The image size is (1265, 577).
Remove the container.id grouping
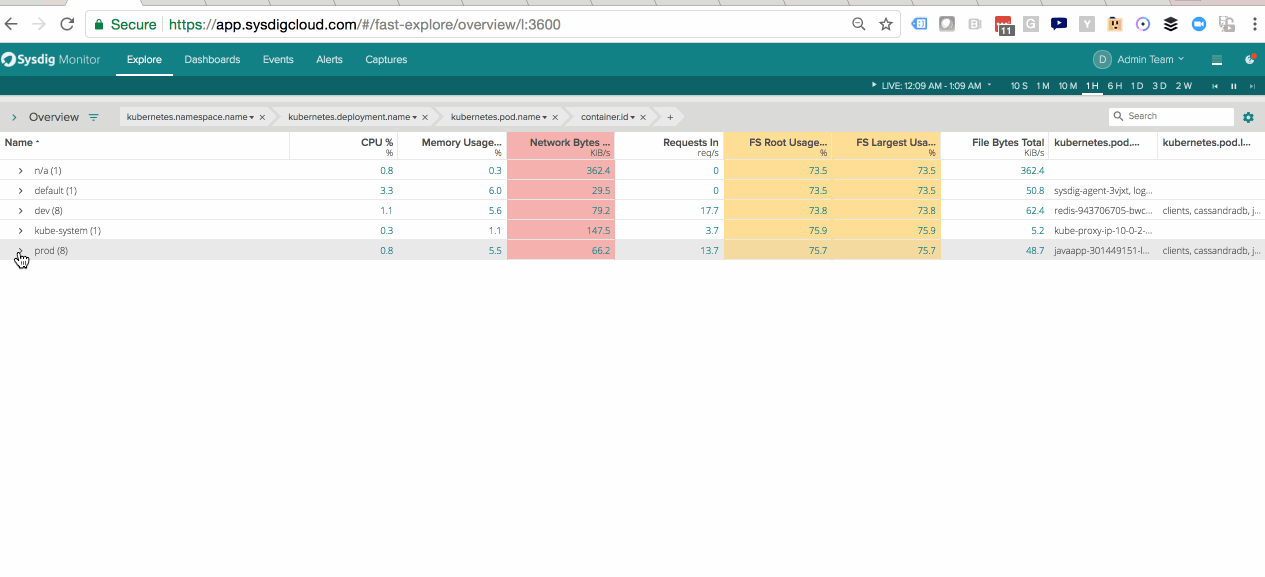[x=643, y=117]
